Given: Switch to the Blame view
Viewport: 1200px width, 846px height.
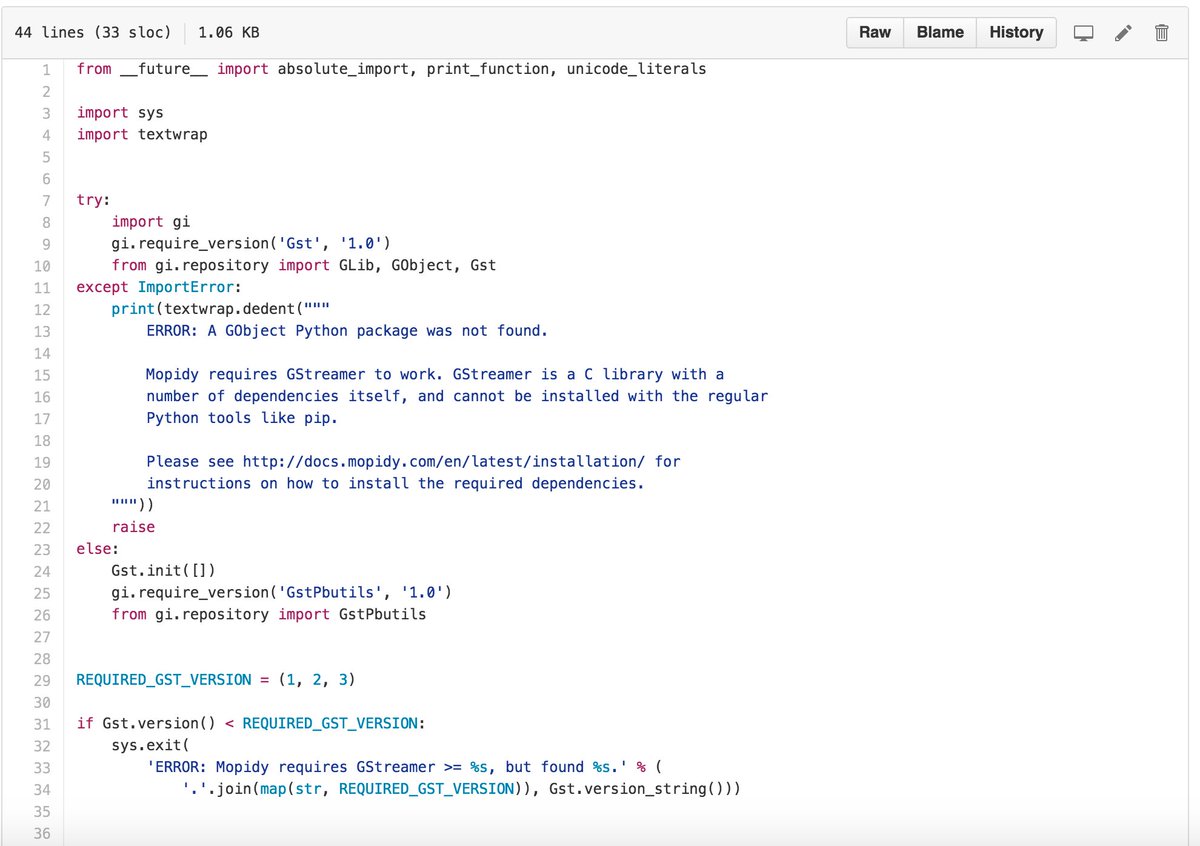Looking at the screenshot, I should click(x=939, y=32).
